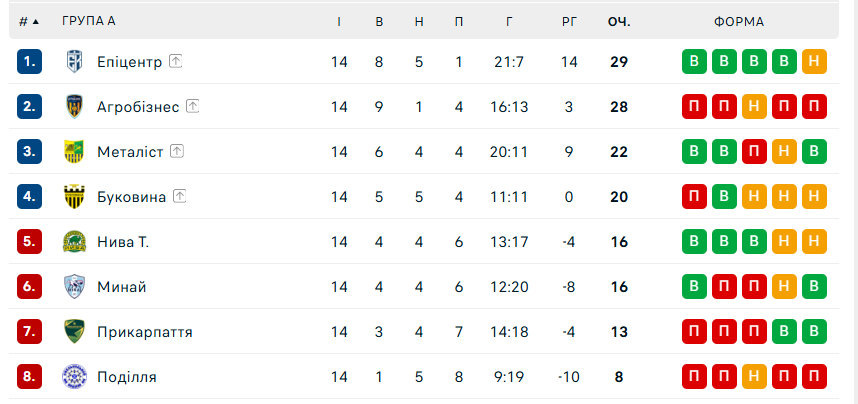Click the Минай team crest
This screenshot has height=404, width=858.
[x=73, y=287]
